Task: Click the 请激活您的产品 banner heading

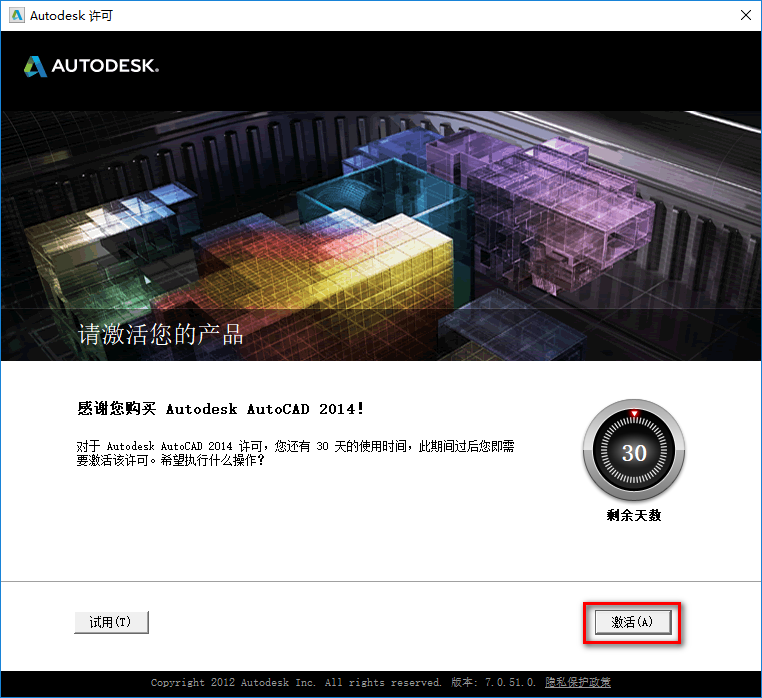Action: (161, 334)
